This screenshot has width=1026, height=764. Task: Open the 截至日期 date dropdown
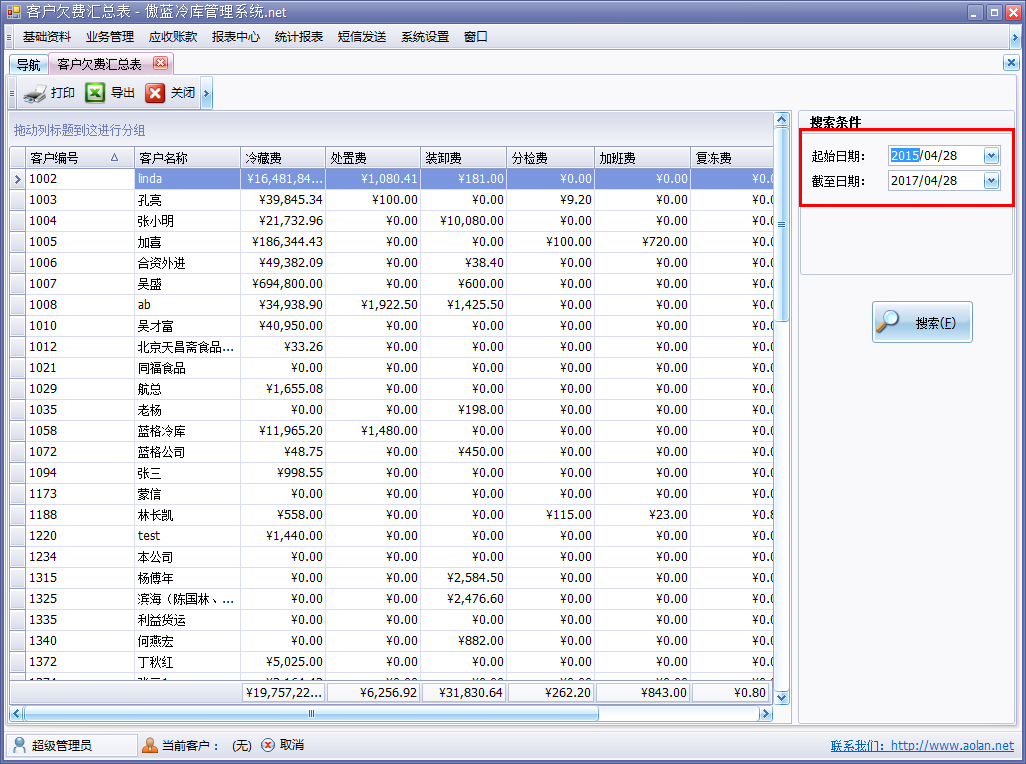click(991, 181)
